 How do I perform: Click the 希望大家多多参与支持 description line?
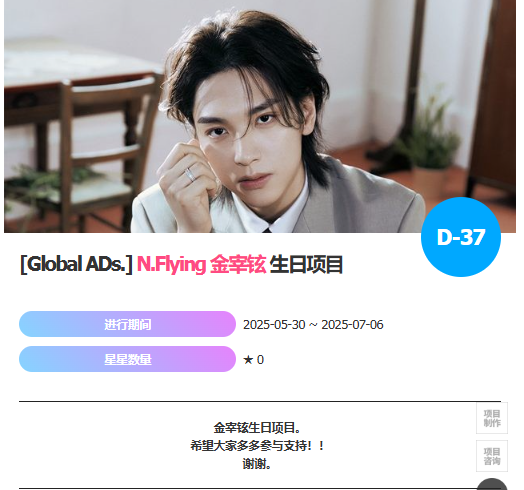click(x=257, y=446)
